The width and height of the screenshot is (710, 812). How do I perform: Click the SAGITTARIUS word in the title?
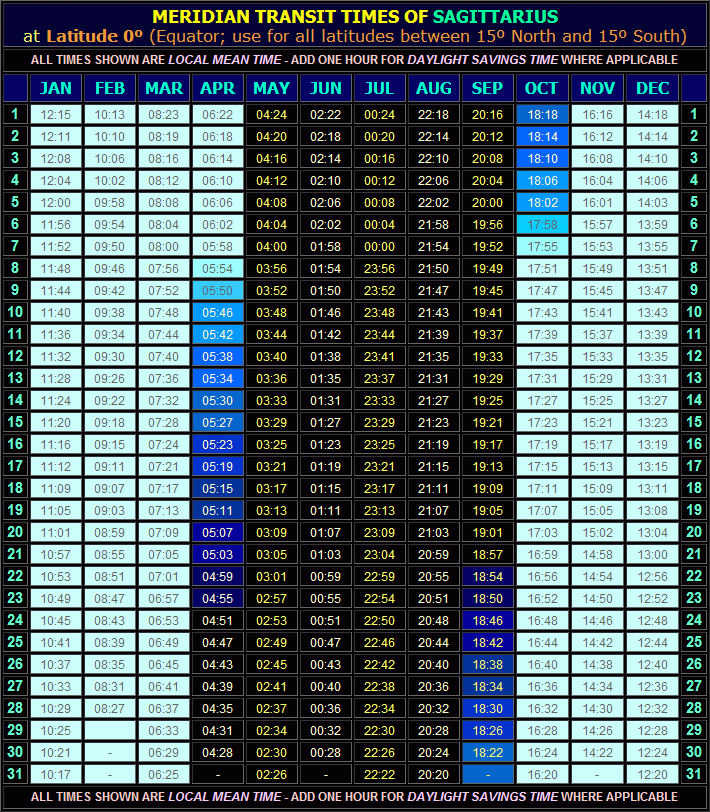coord(495,17)
